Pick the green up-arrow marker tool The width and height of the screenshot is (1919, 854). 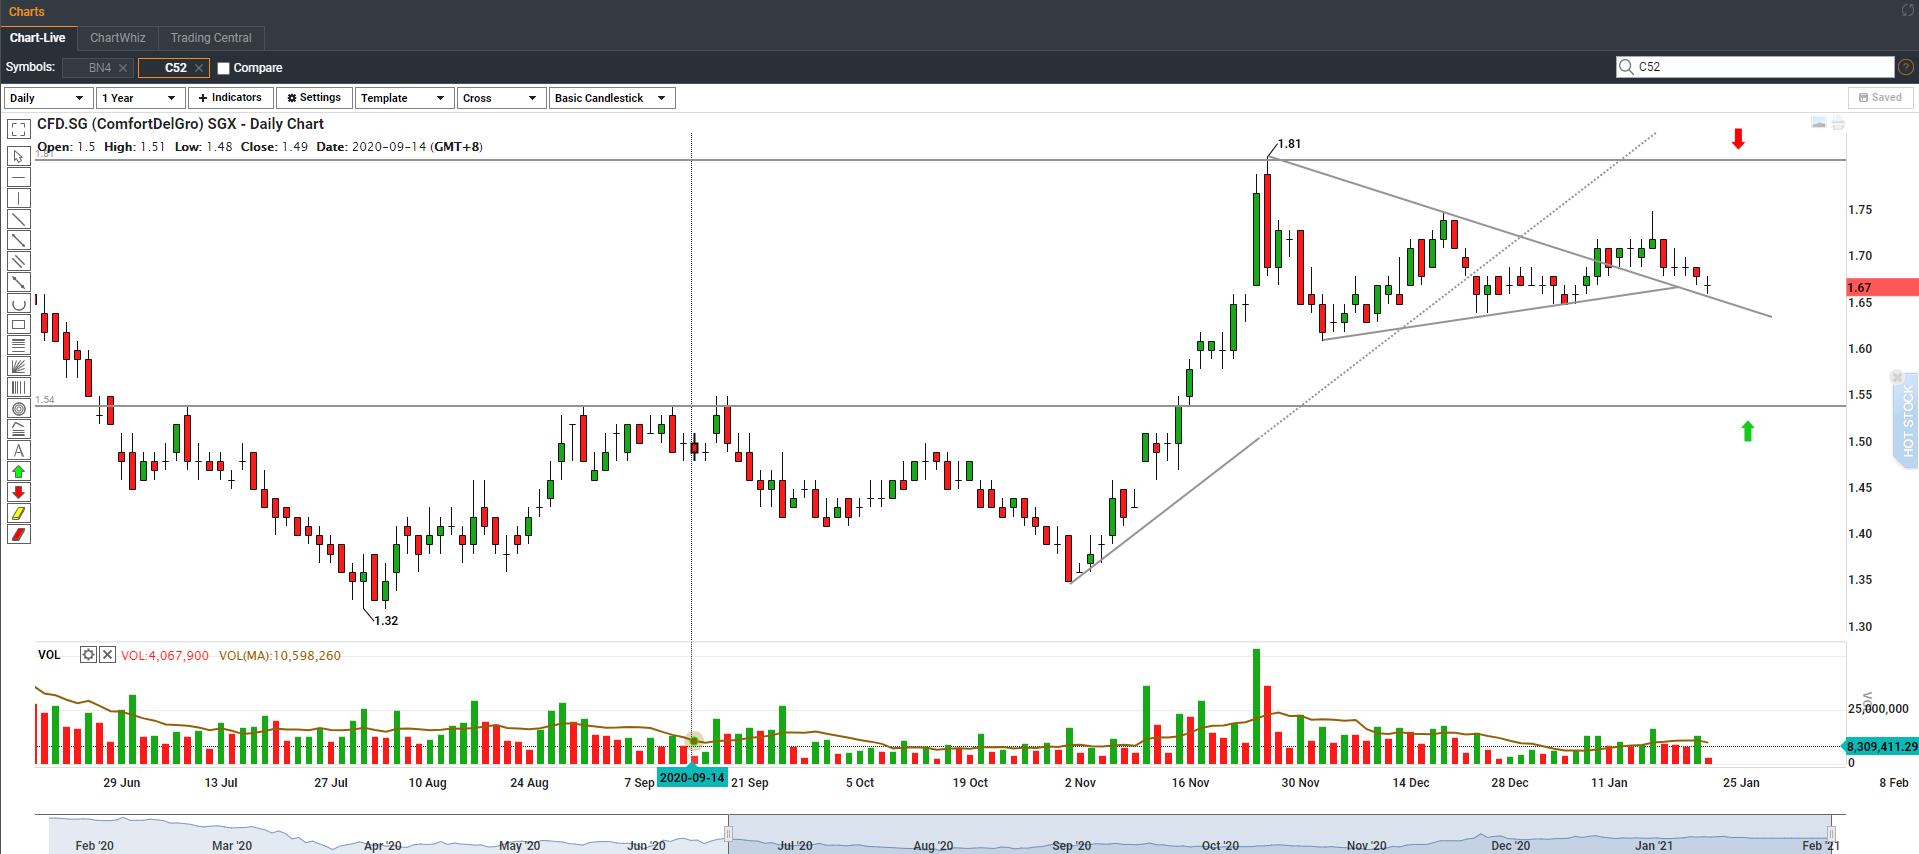(18, 472)
